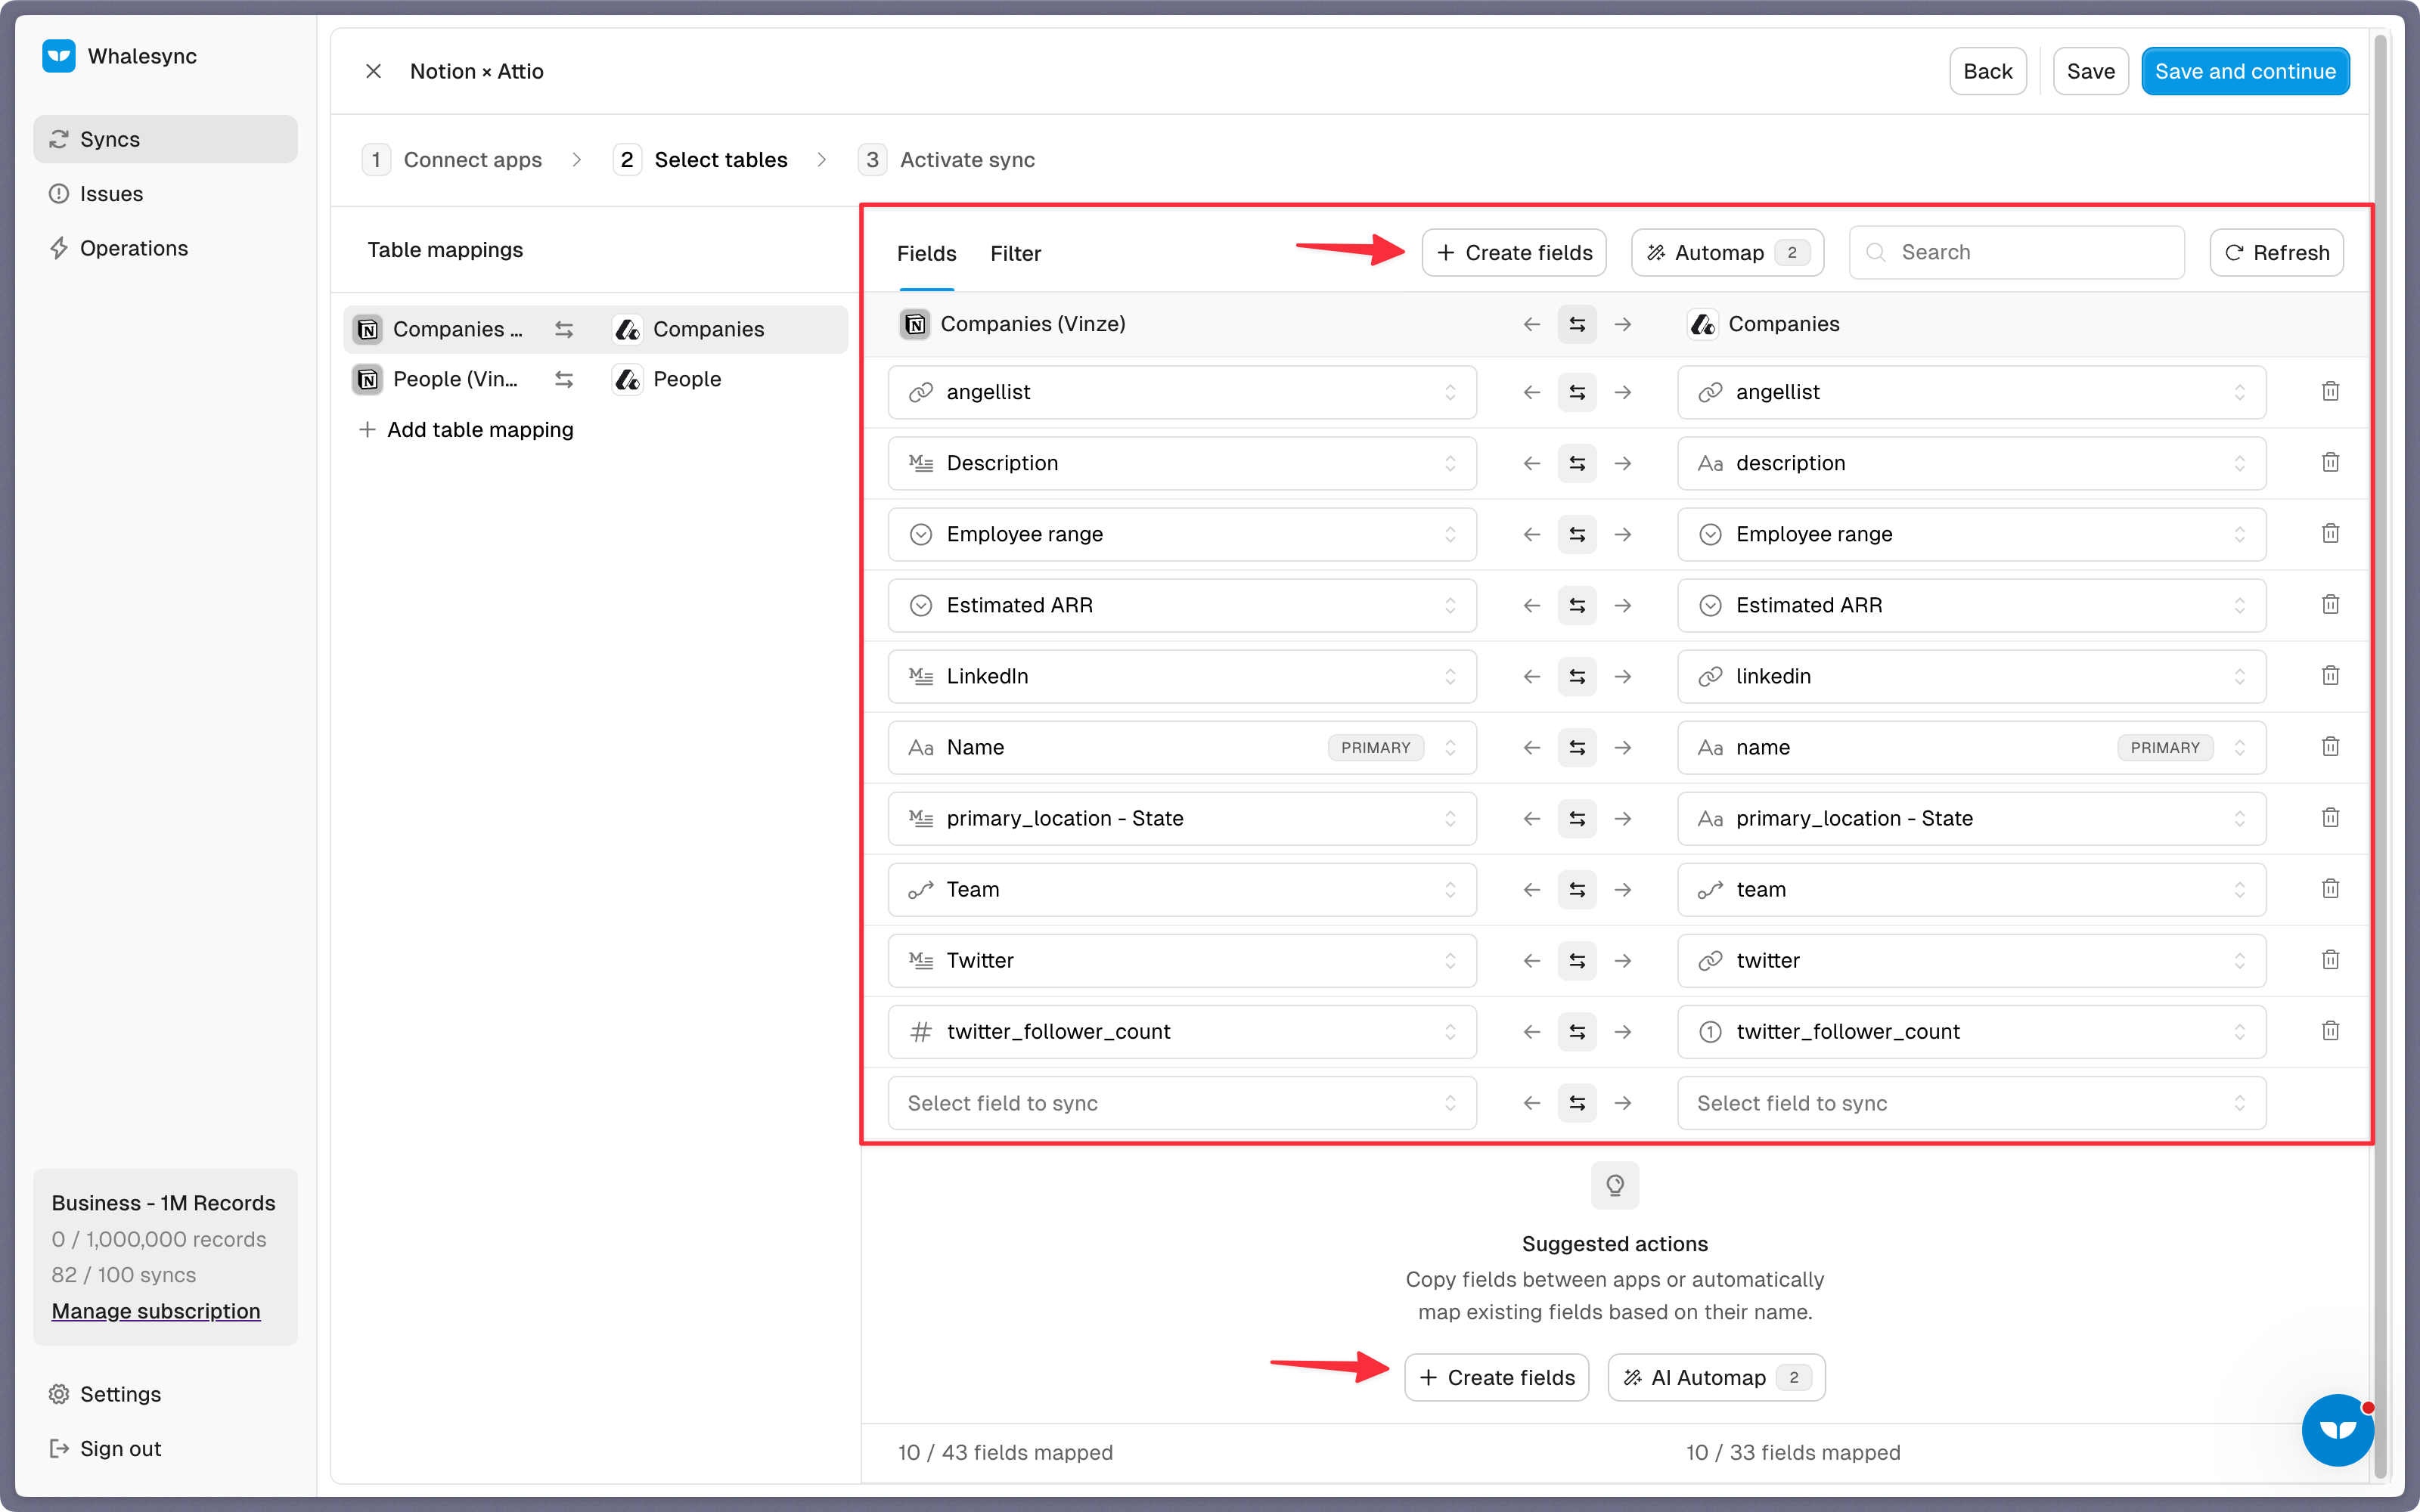
Task: Set left arrow direction for LinkedIn row
Action: point(1531,676)
